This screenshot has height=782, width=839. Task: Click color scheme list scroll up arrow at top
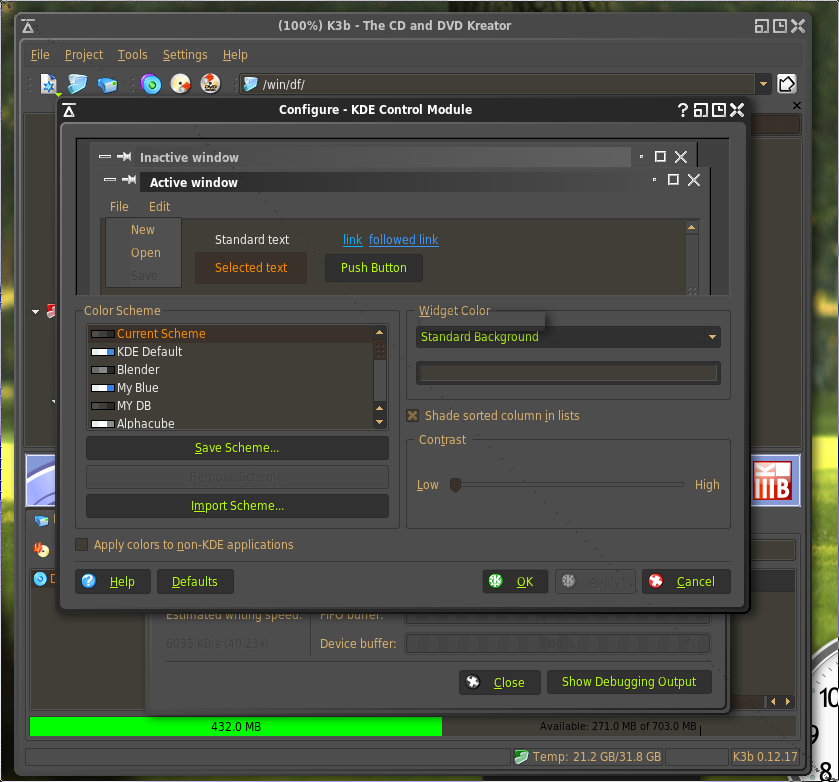tap(379, 332)
